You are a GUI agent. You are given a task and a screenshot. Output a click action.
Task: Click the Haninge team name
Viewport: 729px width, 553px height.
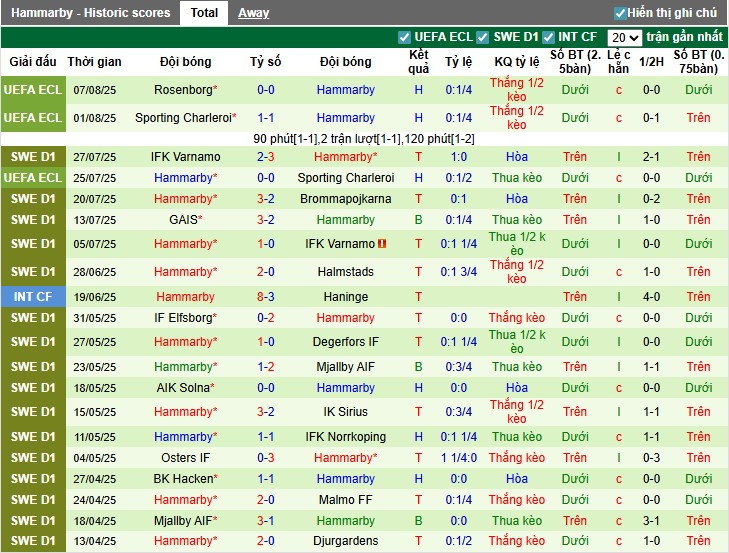(345, 297)
